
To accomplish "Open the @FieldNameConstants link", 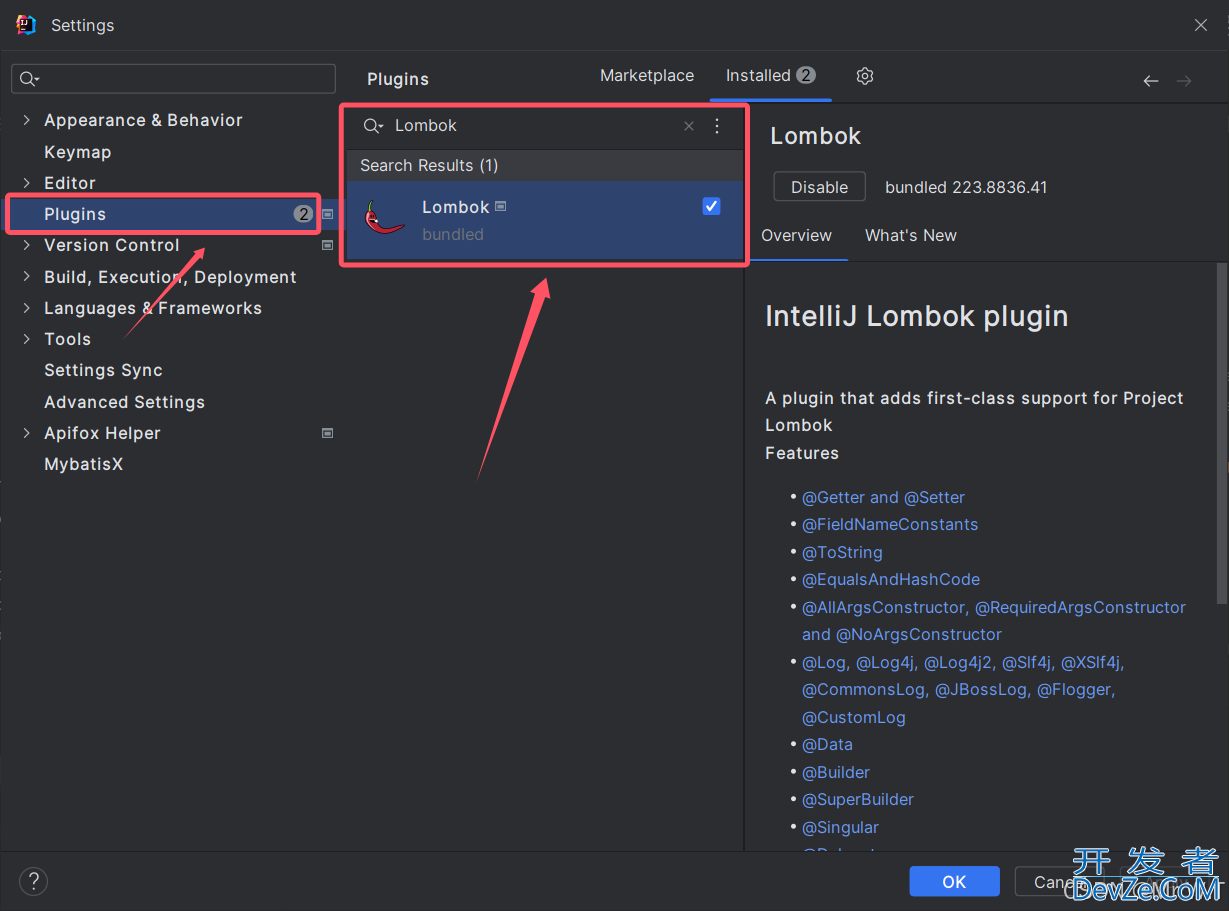I will pos(890,524).
